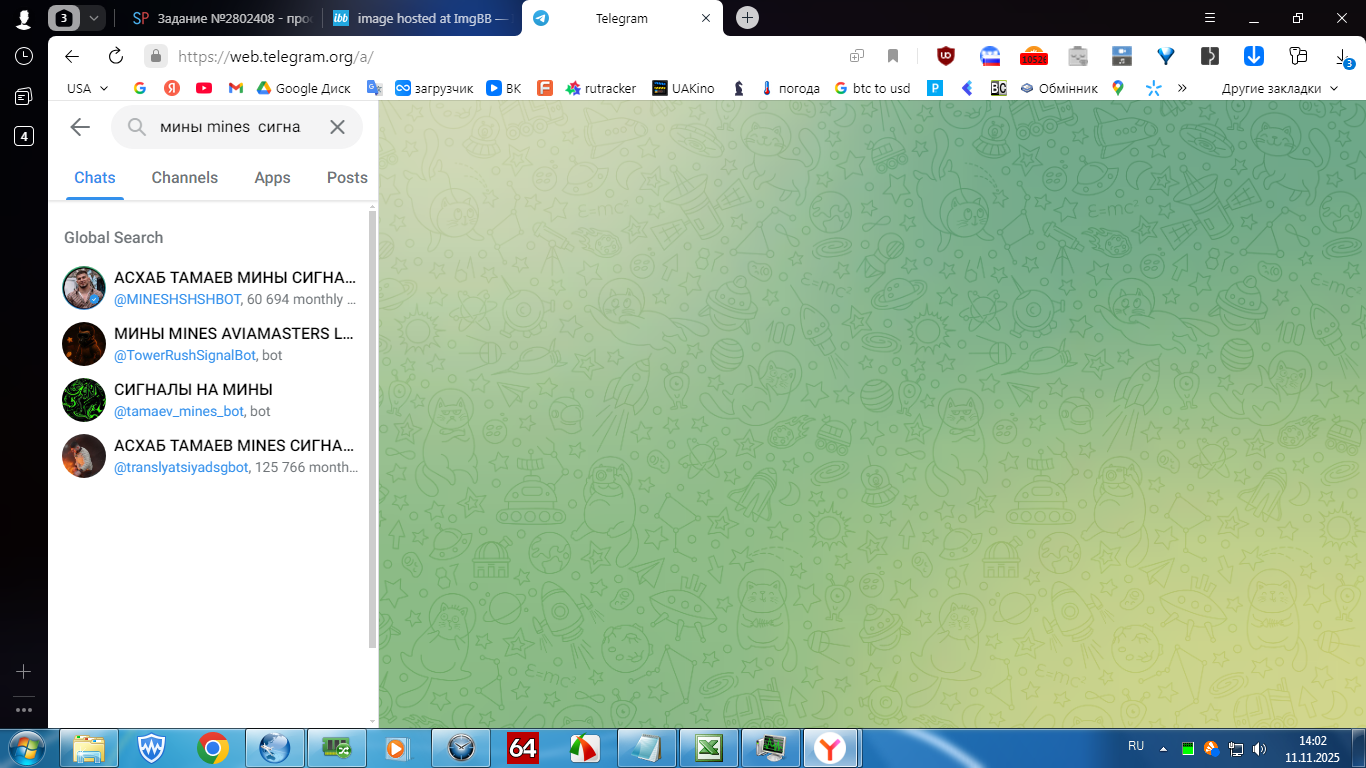The height and width of the screenshot is (768, 1366).
Task: Go back from Telegram search results
Action: tap(80, 127)
